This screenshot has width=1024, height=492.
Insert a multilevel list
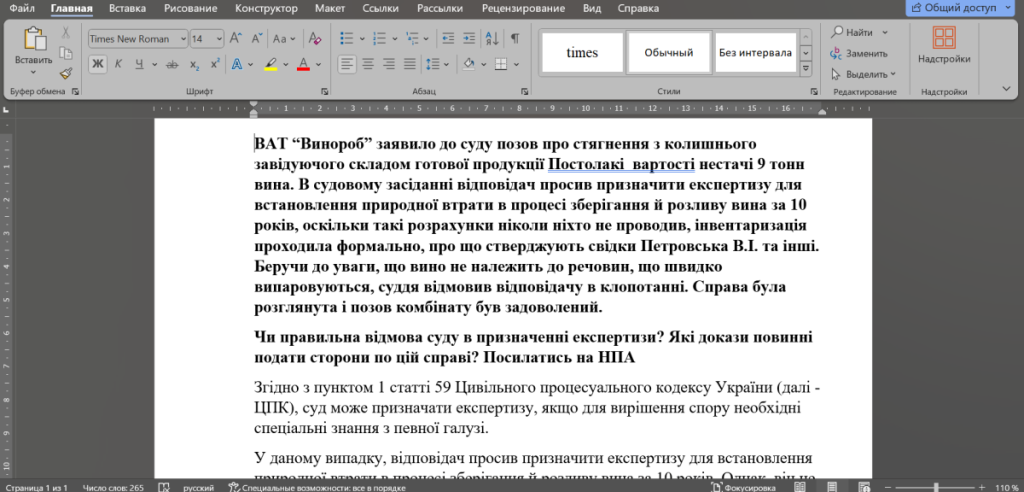[x=411, y=39]
